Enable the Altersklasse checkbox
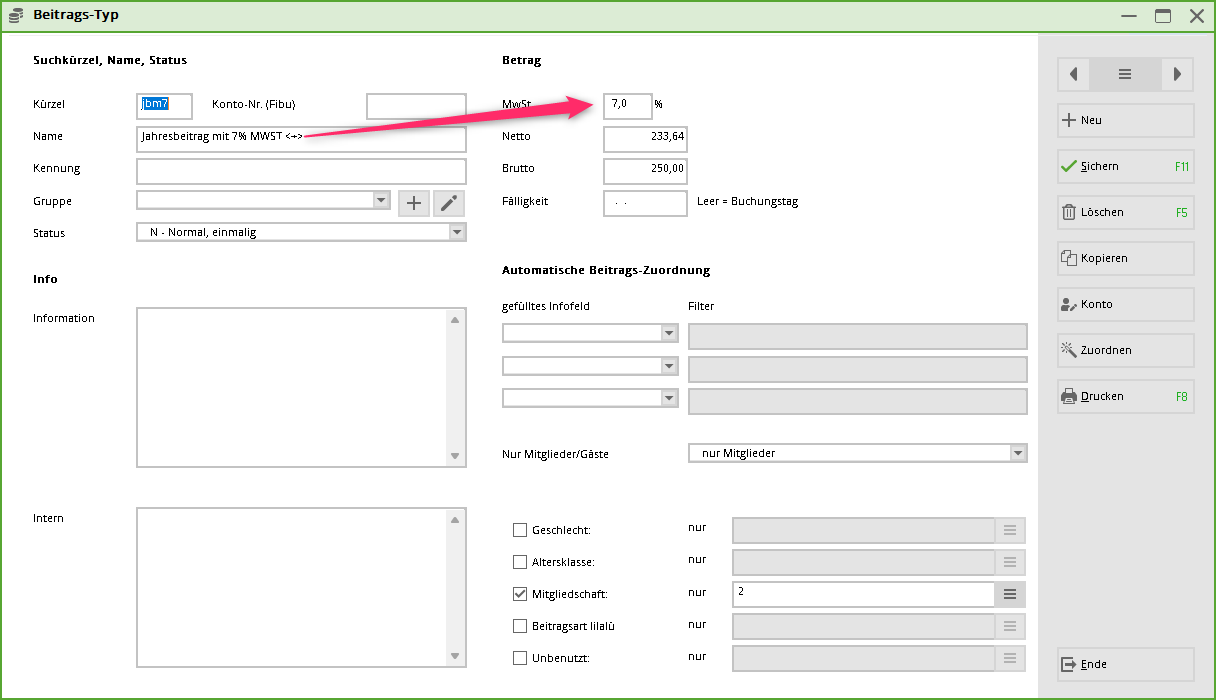The image size is (1216, 700). click(x=520, y=562)
